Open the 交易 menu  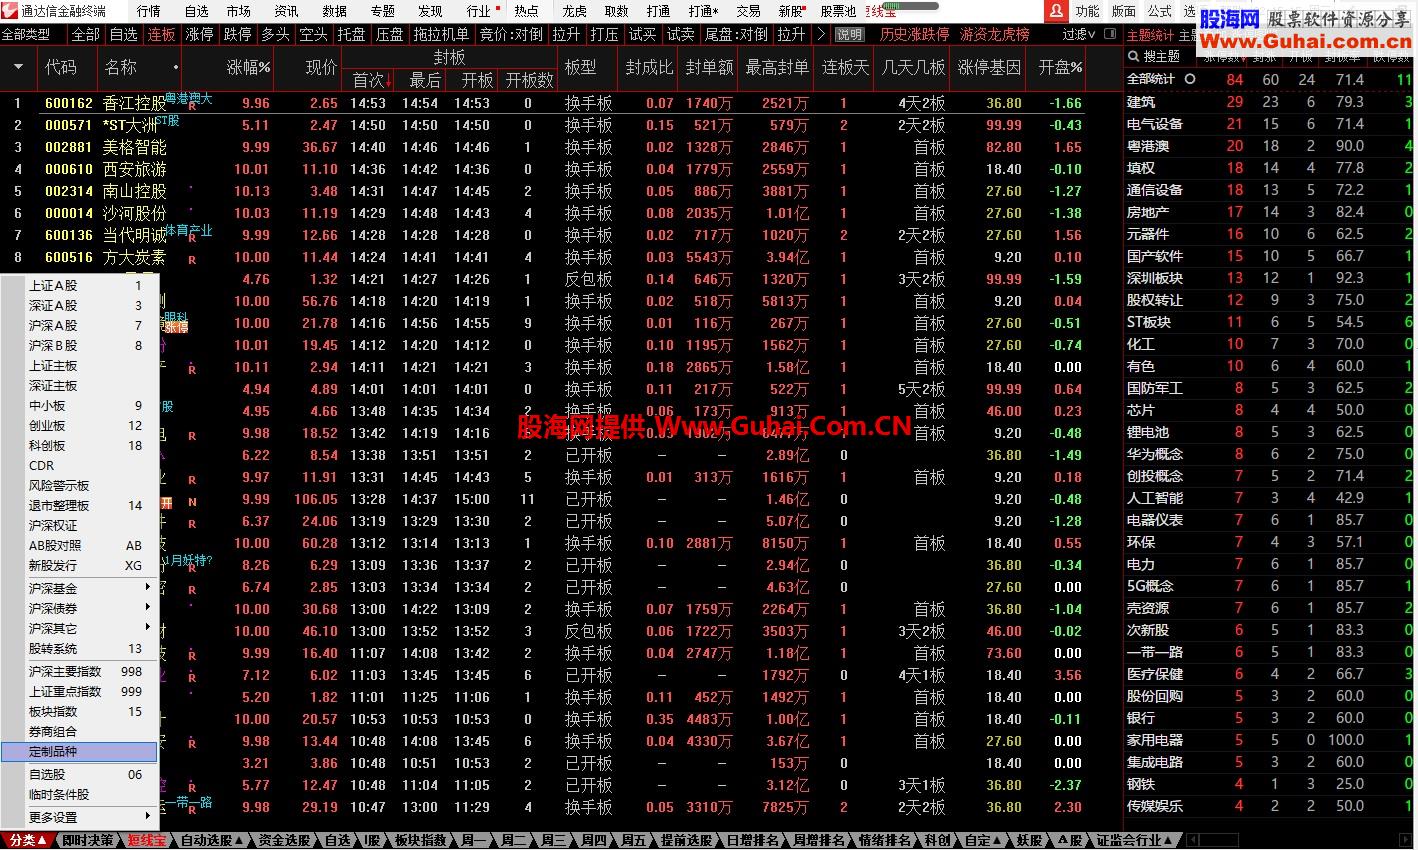(748, 11)
